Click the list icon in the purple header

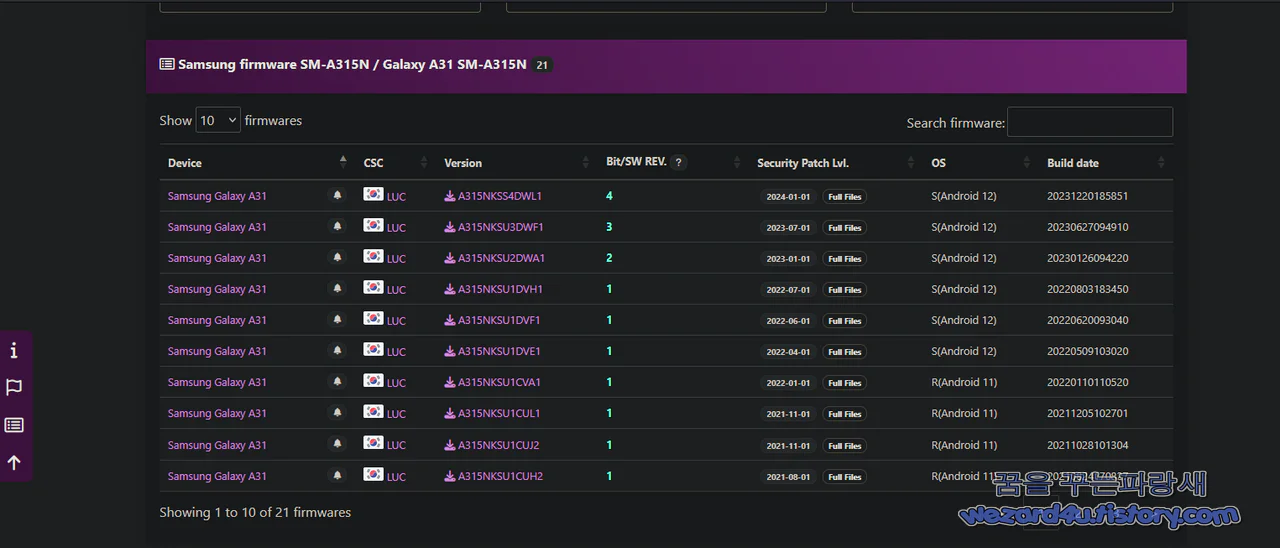coord(167,64)
